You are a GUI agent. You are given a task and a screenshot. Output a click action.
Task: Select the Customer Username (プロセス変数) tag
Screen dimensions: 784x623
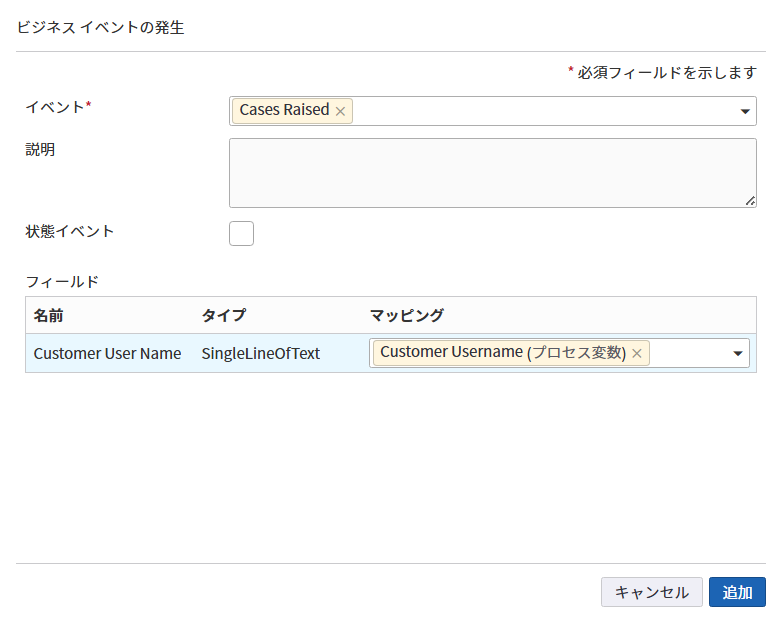[502, 353]
